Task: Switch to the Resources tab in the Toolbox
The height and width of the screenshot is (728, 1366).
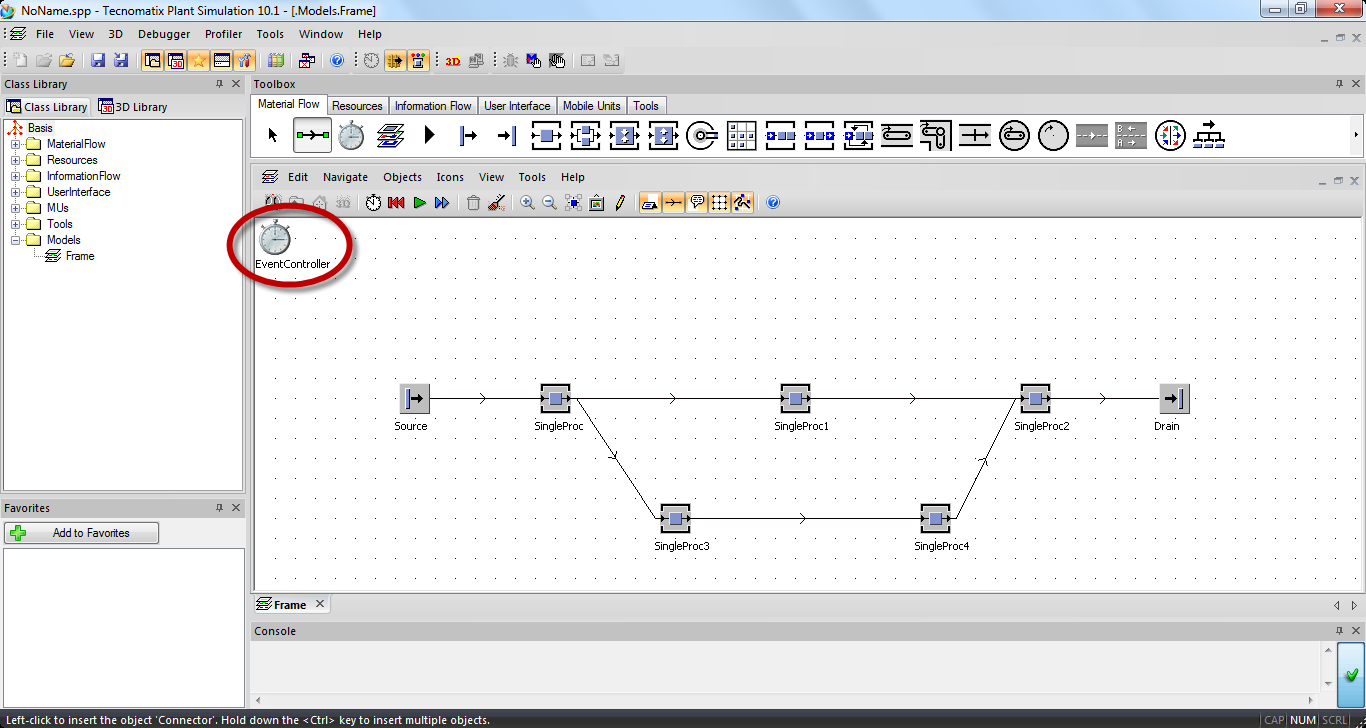Action: 357,106
